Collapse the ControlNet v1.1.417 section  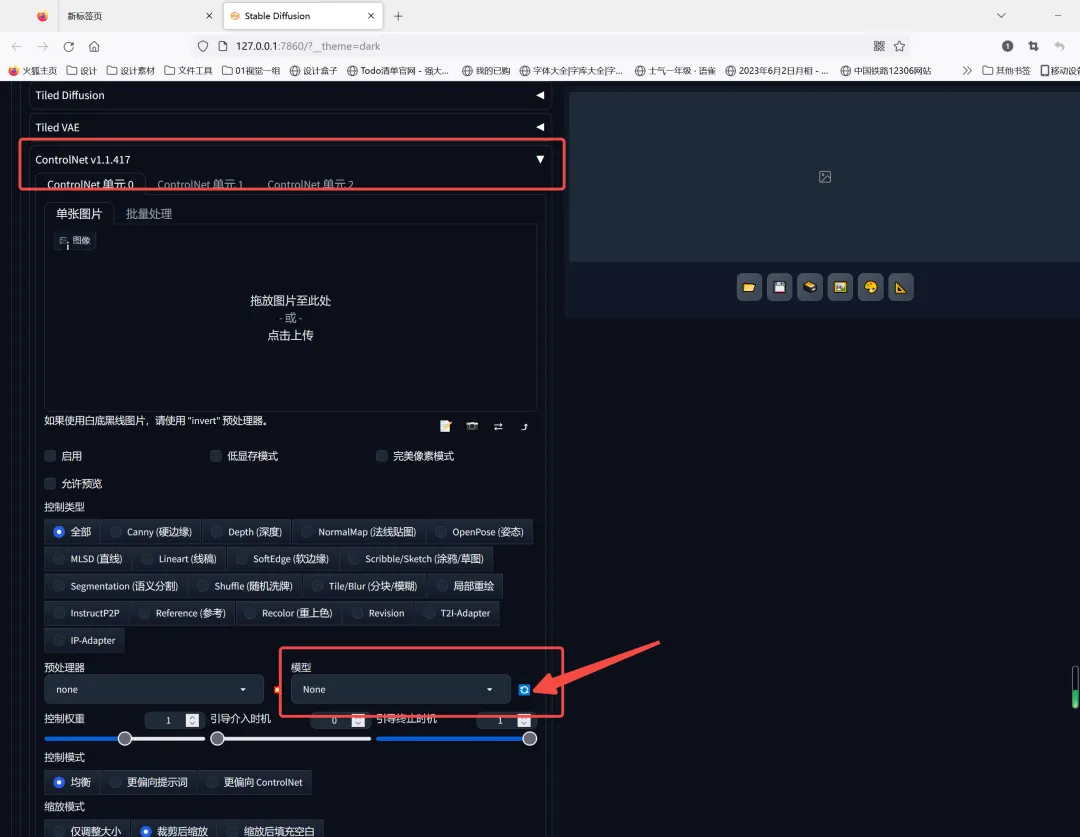[x=289, y=159]
